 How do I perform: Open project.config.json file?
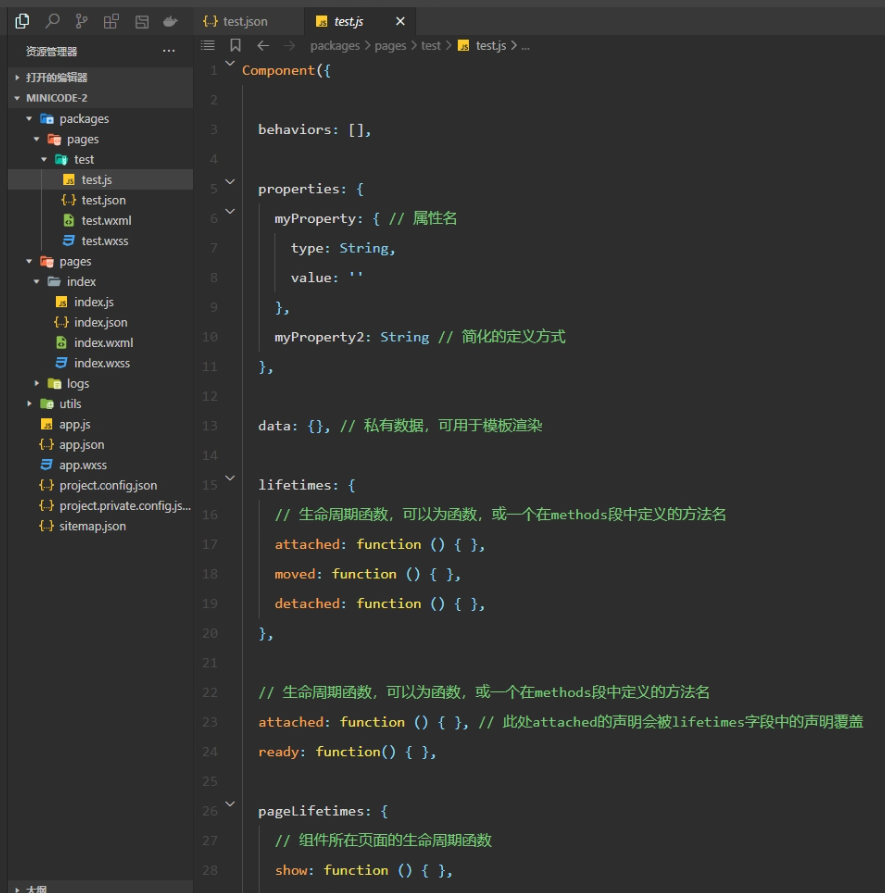pyautogui.click(x=100, y=485)
